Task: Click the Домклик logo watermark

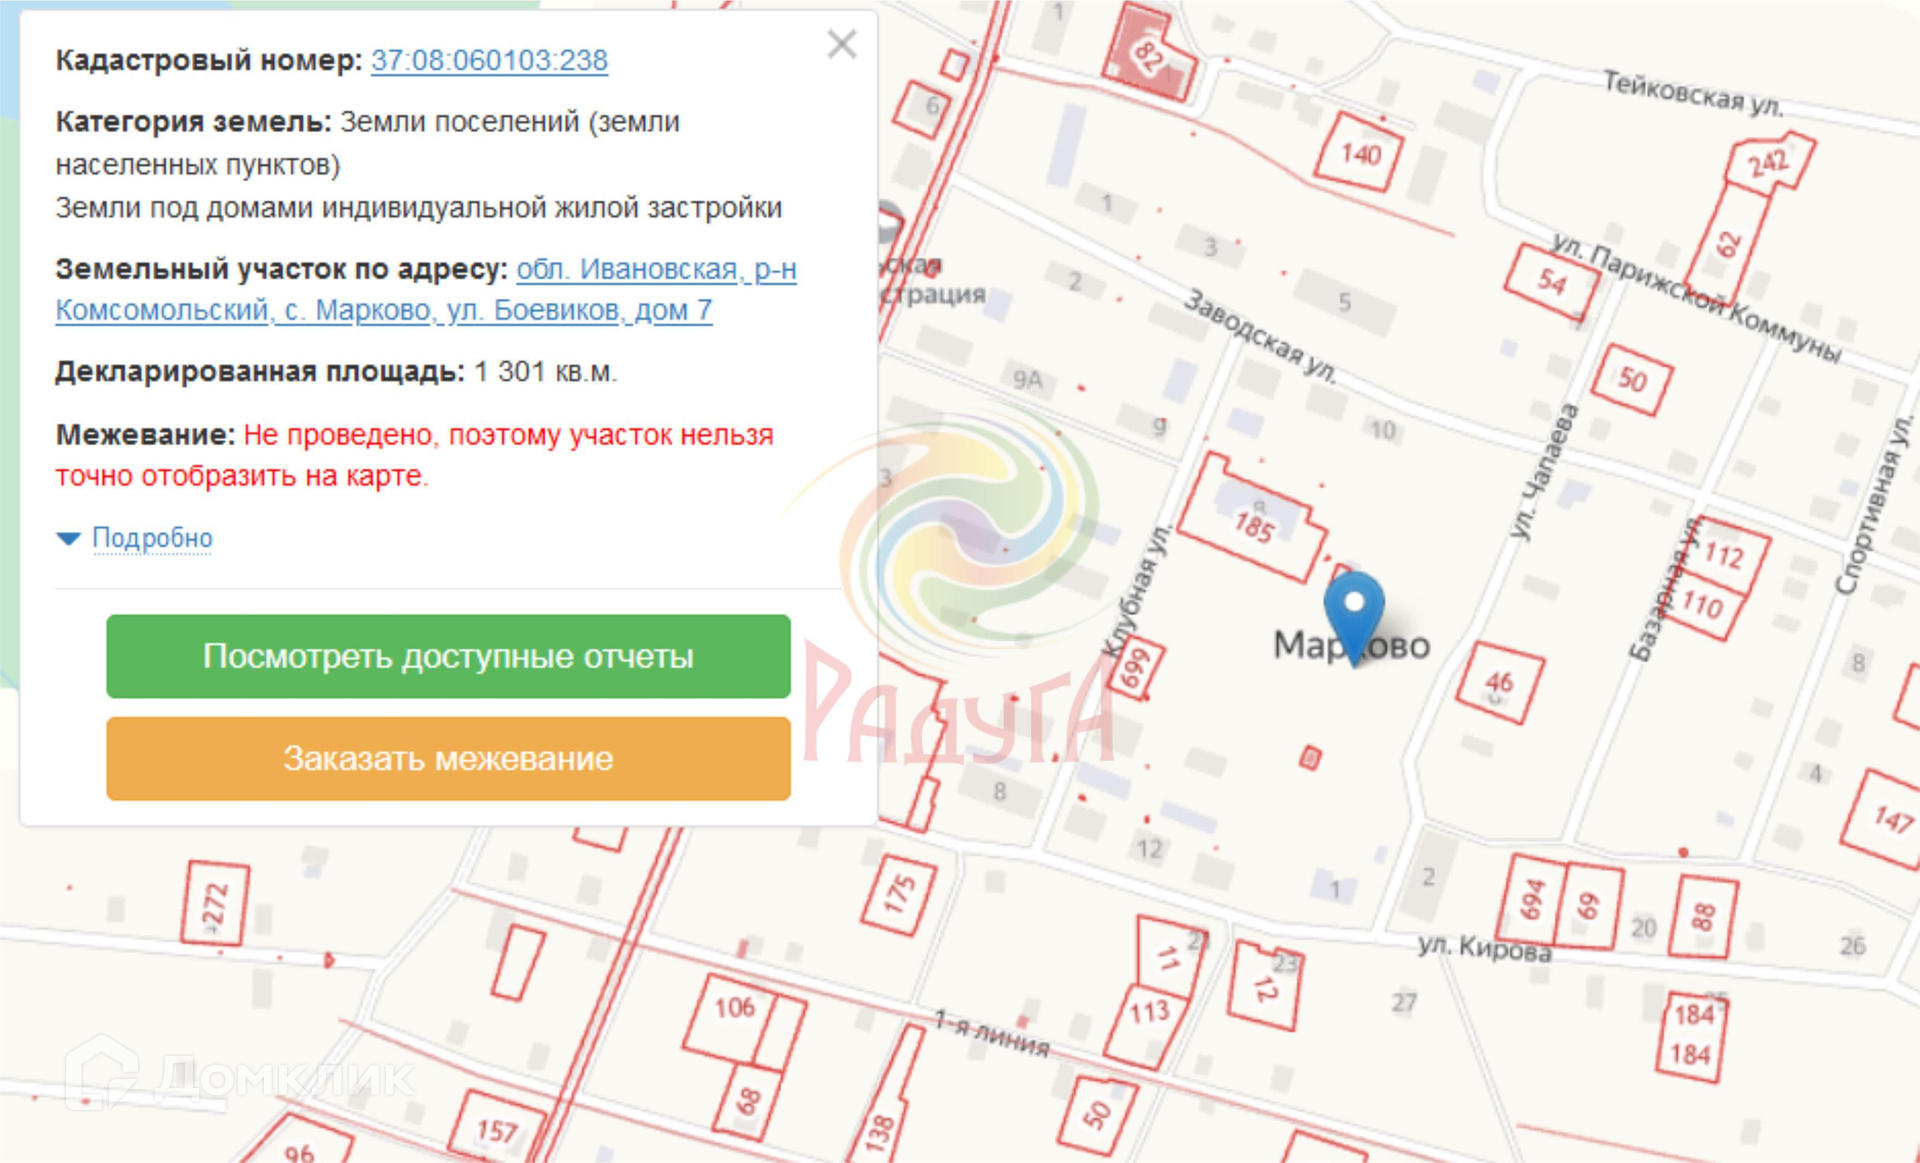Action: 240,1076
